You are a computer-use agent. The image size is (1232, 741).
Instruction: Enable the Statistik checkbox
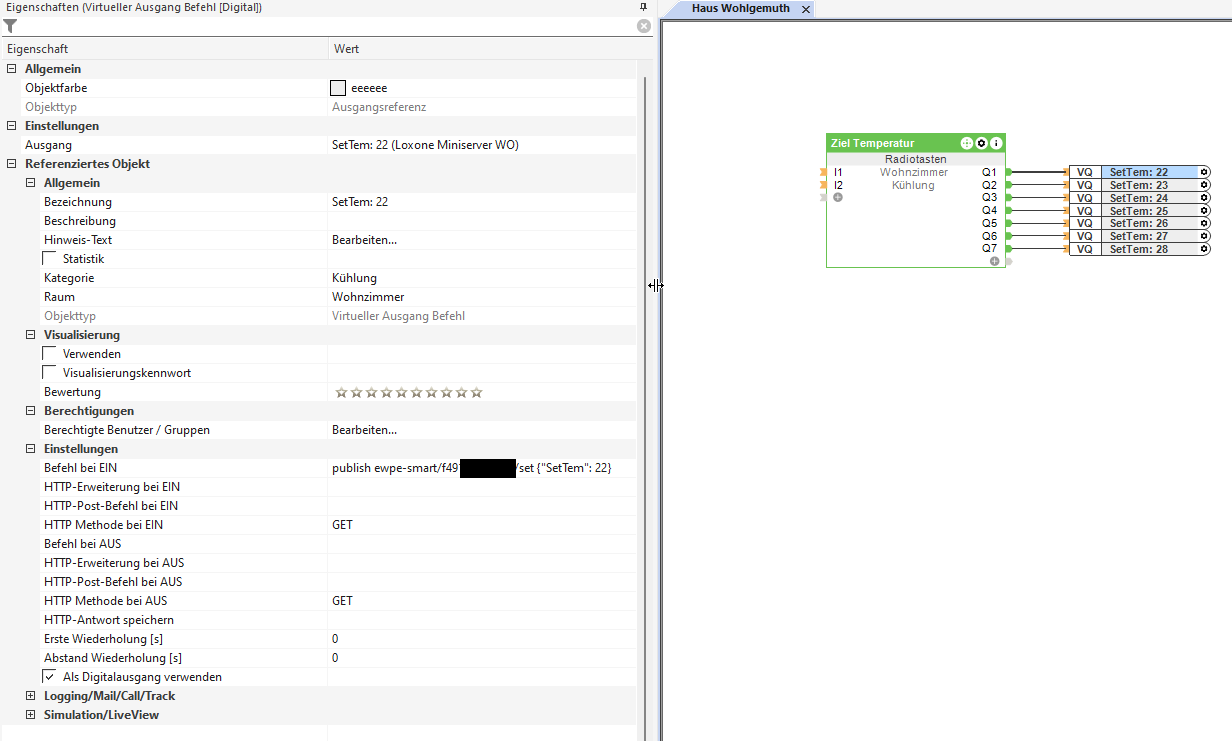click(50, 259)
